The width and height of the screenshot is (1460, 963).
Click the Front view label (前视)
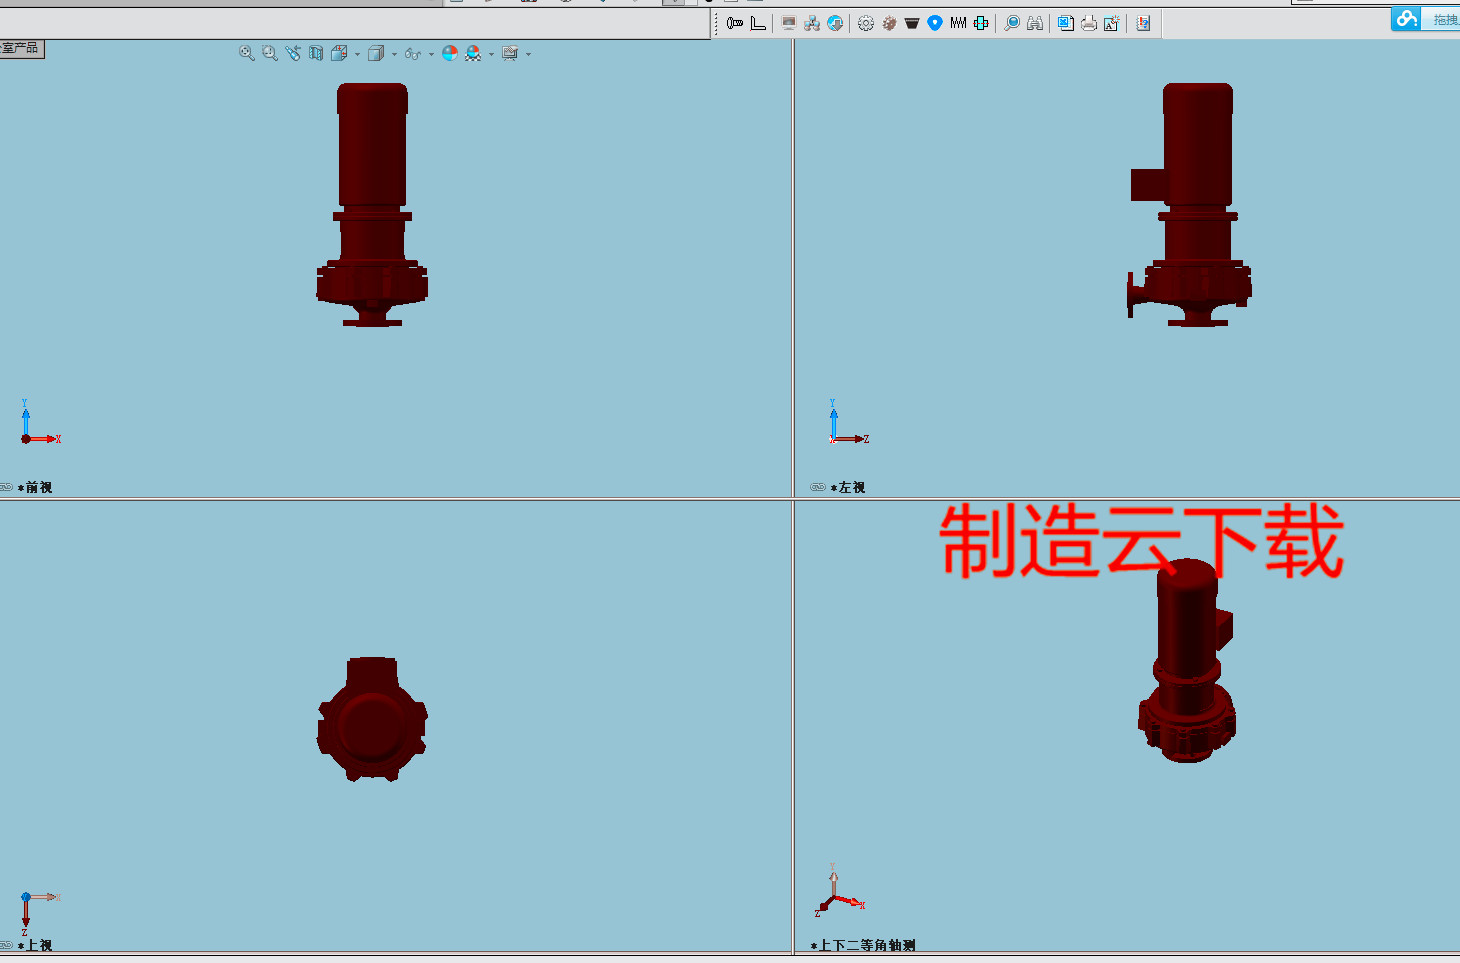36,488
